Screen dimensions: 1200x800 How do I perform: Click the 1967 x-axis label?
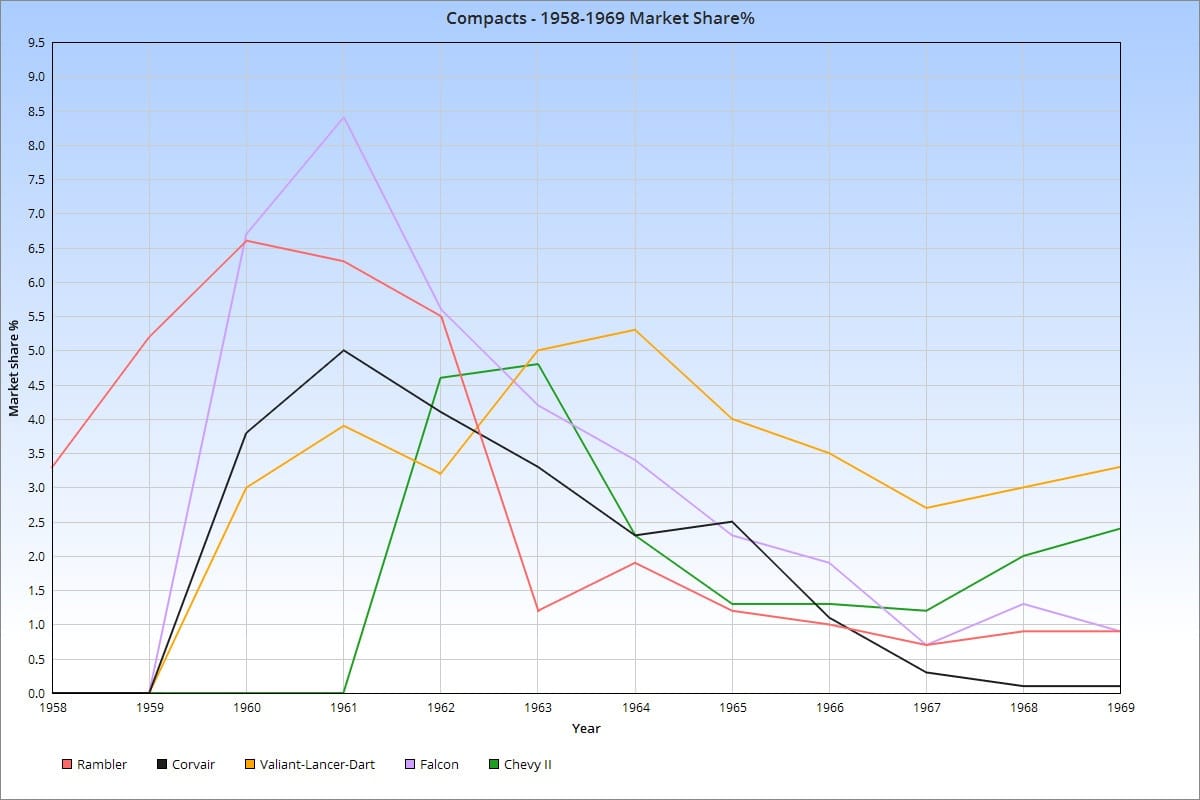tap(926, 708)
